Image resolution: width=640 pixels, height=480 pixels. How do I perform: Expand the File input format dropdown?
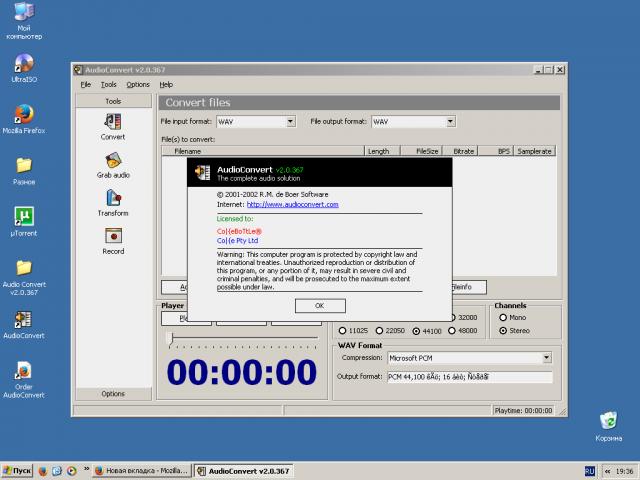(x=290, y=121)
